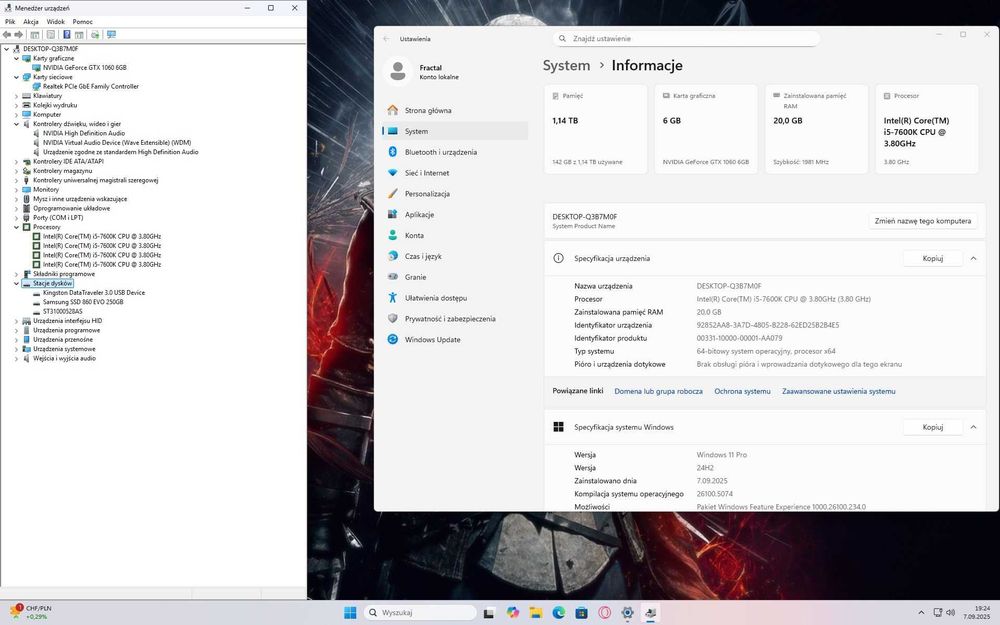Open the Ochrona systemu link
This screenshot has height=625, width=1000.
tap(742, 392)
